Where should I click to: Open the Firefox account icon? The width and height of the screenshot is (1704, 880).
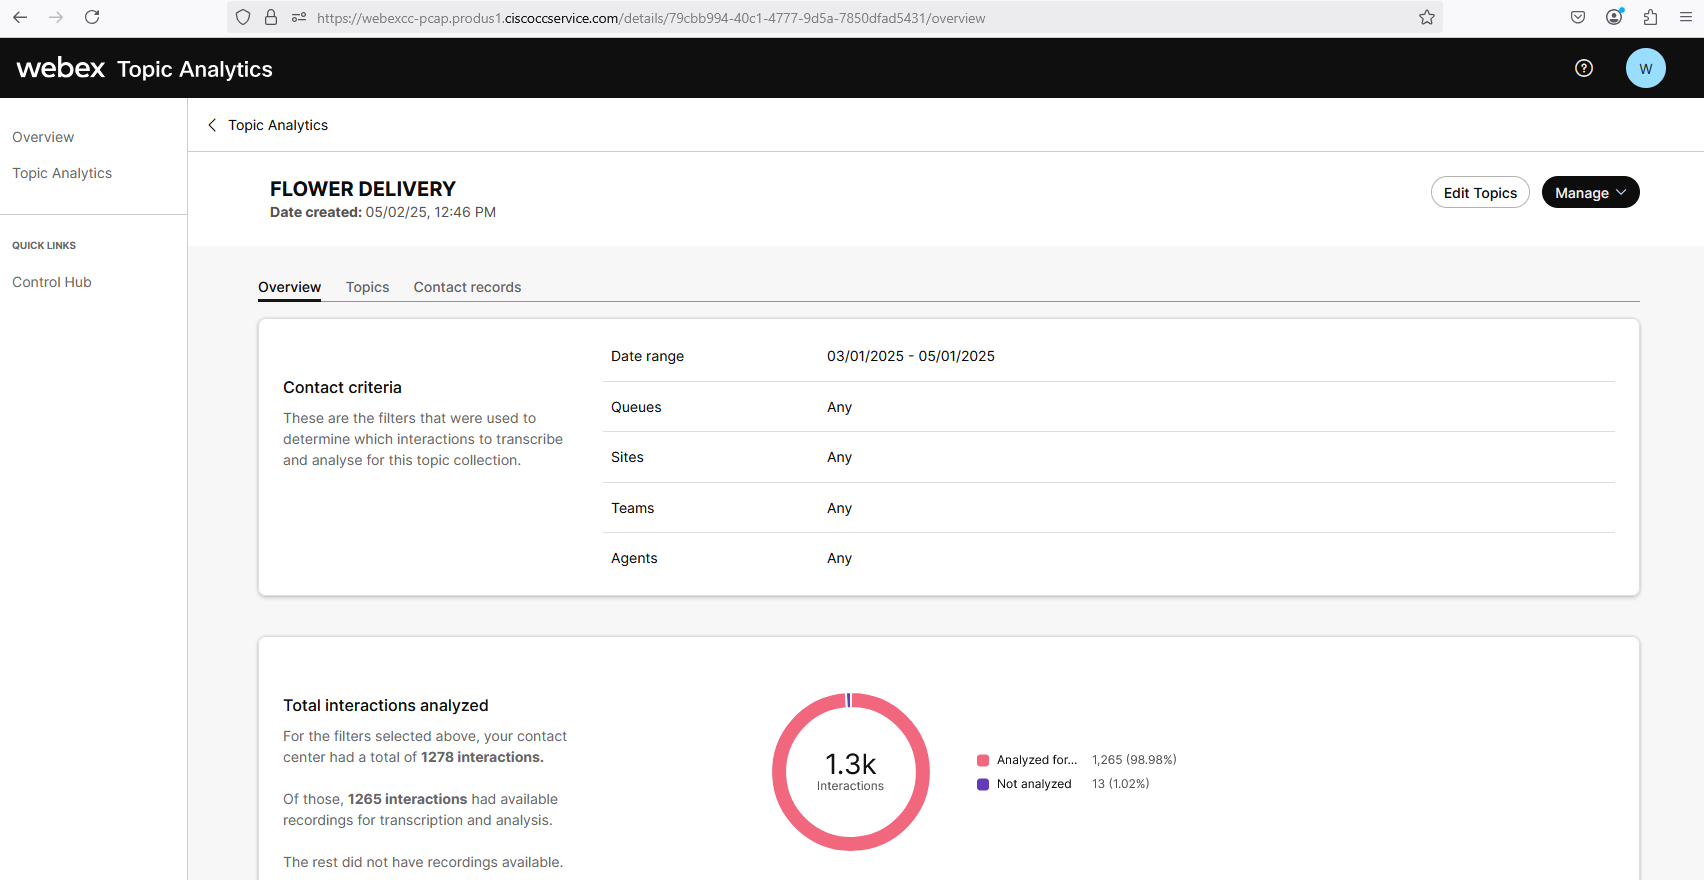[1614, 17]
